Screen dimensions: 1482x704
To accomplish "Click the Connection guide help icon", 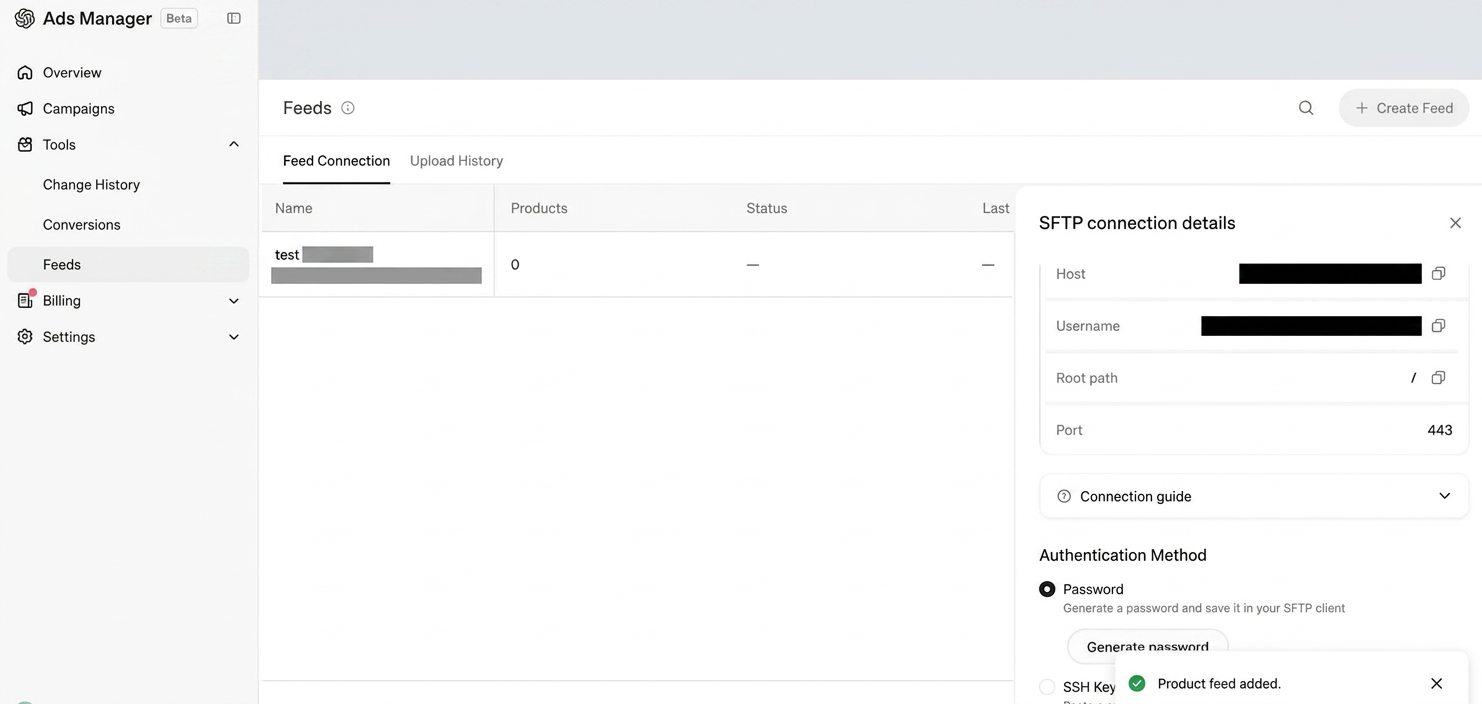I will [1064, 496].
